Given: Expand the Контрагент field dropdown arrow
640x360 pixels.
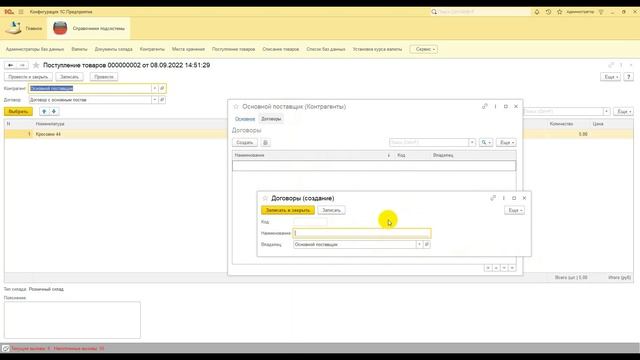Looking at the screenshot, I should tap(154, 88).
